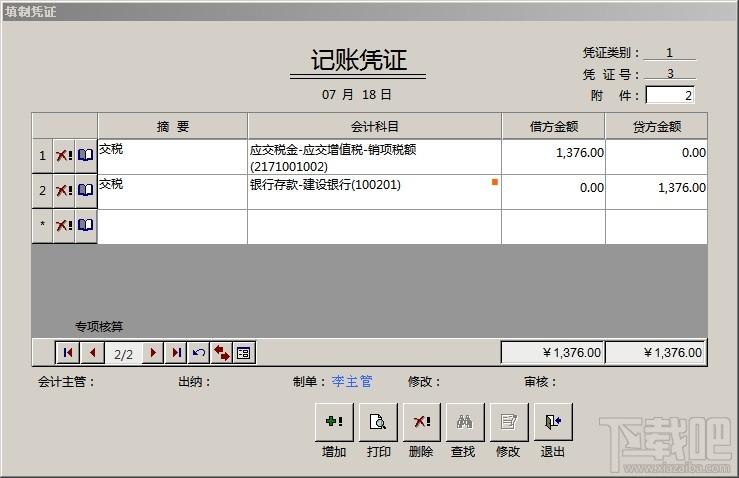Select account 应交税金-应交增值税-销项税额 cell
This screenshot has width=739, height=478.
pos(374,156)
